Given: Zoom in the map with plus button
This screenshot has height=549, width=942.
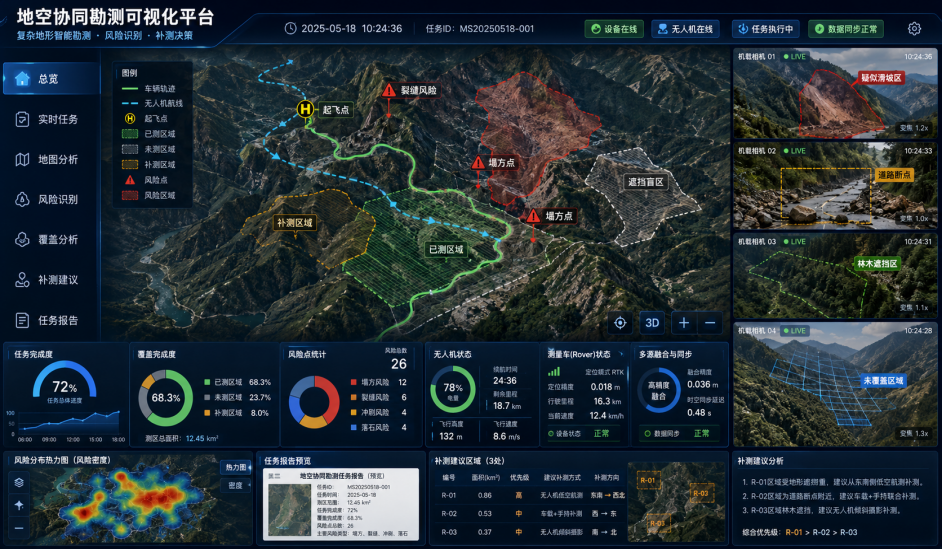Looking at the screenshot, I should (x=684, y=323).
